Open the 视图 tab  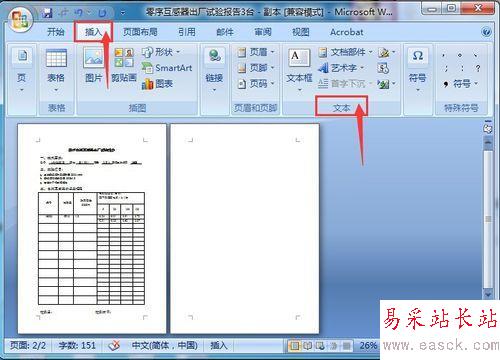point(301,32)
